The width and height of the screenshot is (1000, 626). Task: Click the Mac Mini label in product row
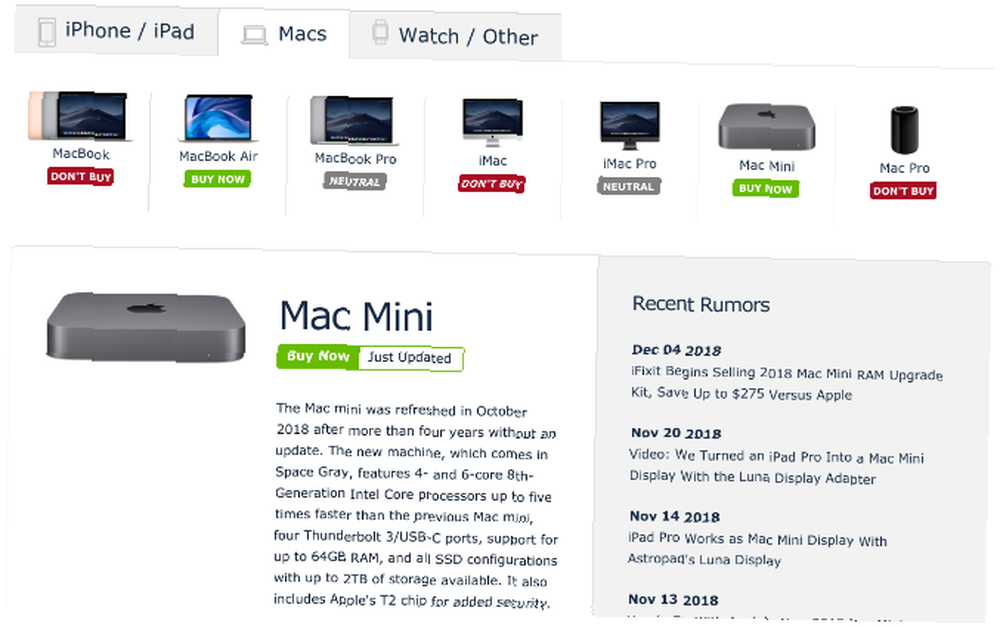tap(767, 166)
